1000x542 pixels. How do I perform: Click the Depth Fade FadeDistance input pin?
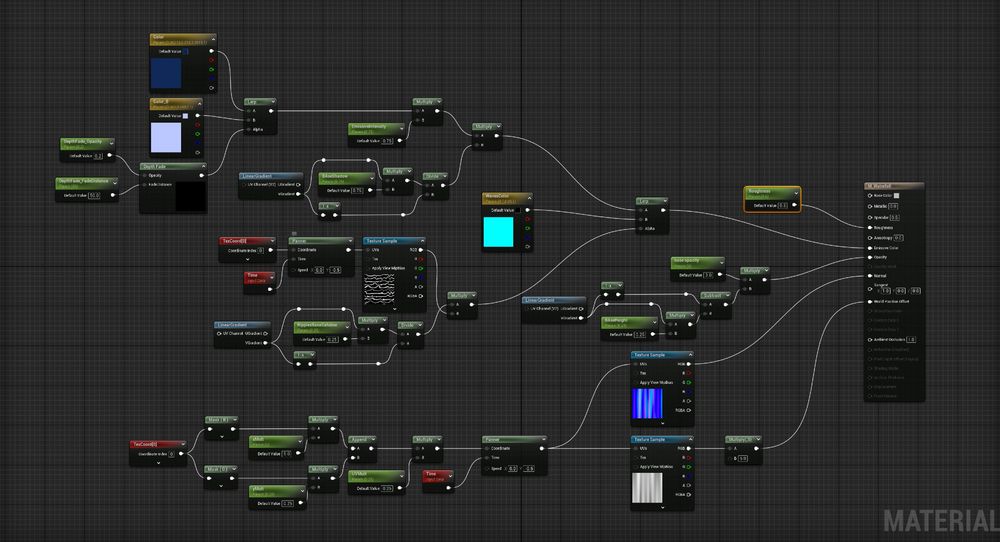145,185
